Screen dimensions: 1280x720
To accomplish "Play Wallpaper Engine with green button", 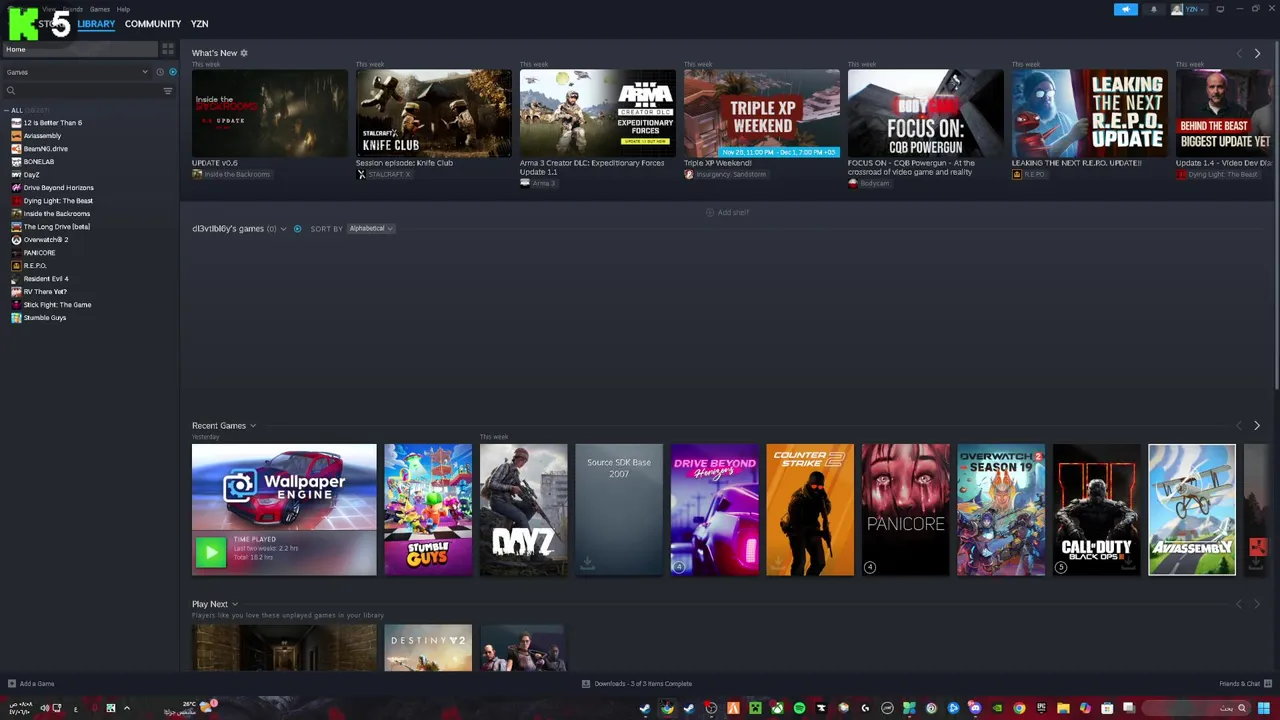I will coord(211,552).
